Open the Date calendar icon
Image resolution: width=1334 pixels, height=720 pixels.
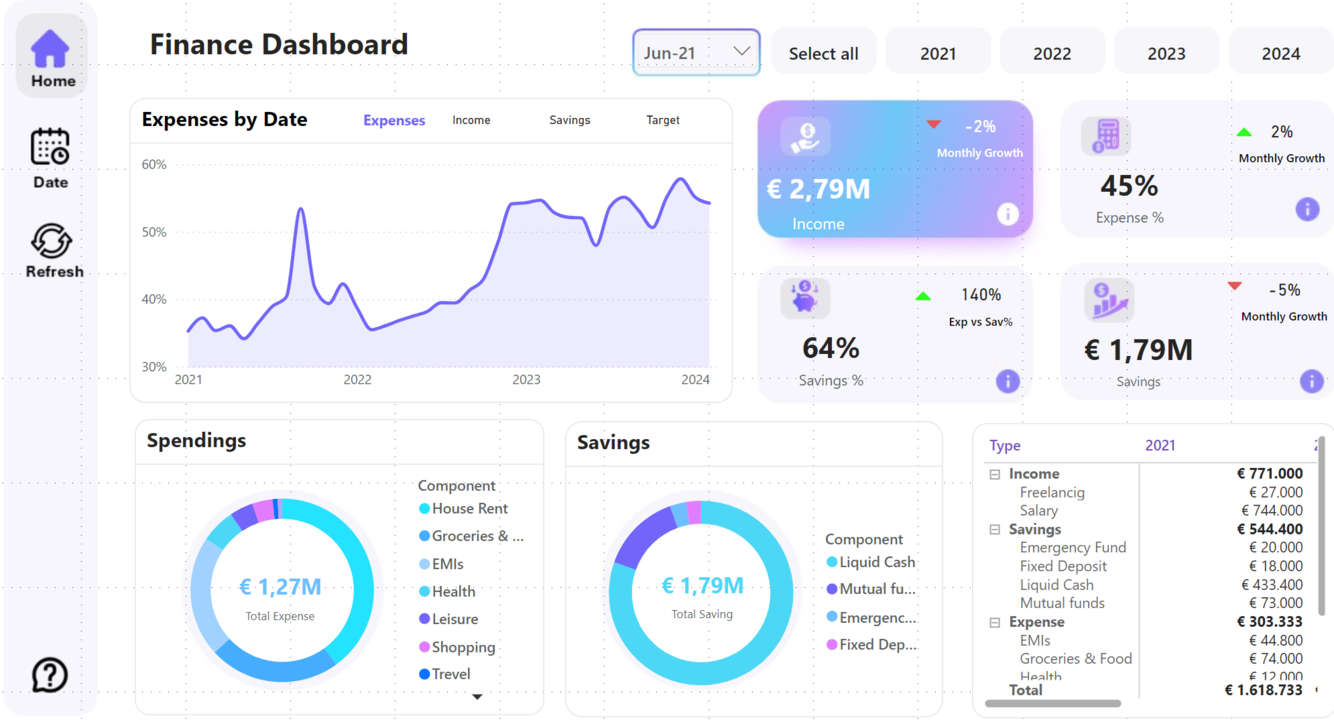(50, 147)
